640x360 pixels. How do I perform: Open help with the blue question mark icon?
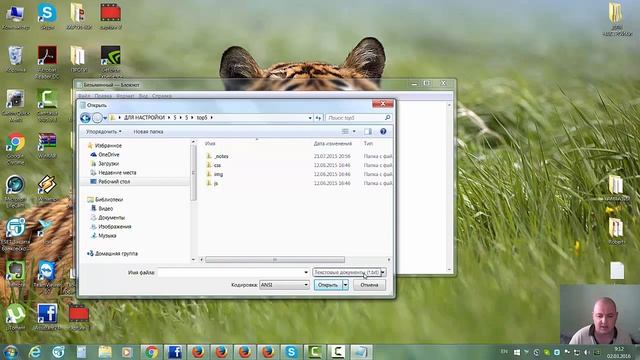coord(383,131)
